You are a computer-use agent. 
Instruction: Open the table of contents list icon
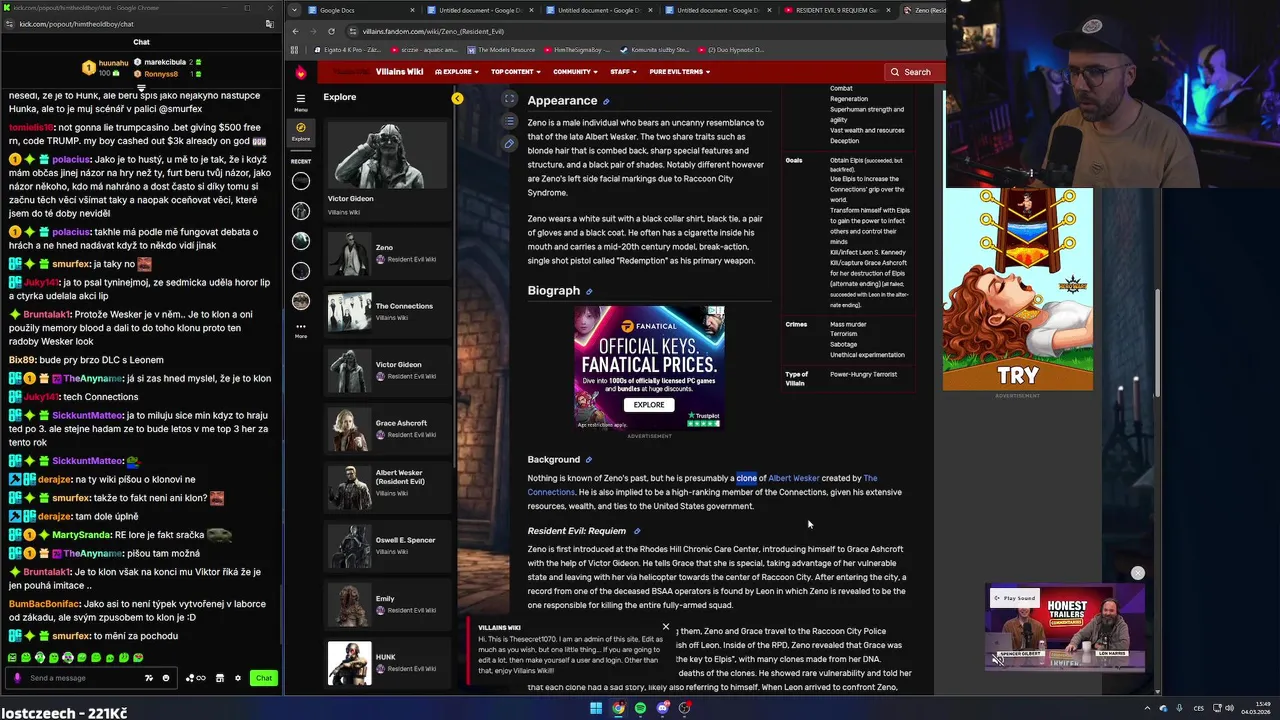509,121
